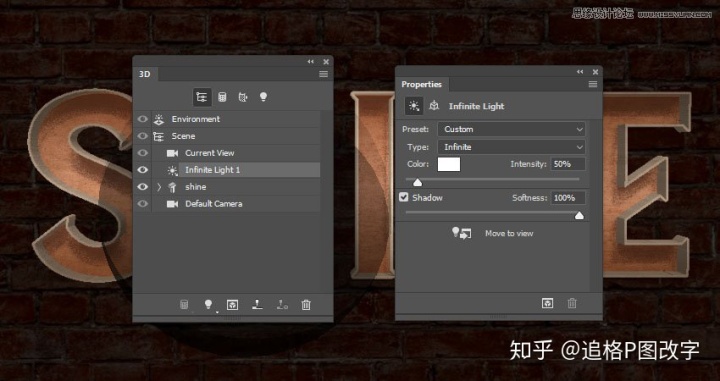Click the Infinite Light 1 sun icon
This screenshot has height=381, width=720.
pos(172,170)
